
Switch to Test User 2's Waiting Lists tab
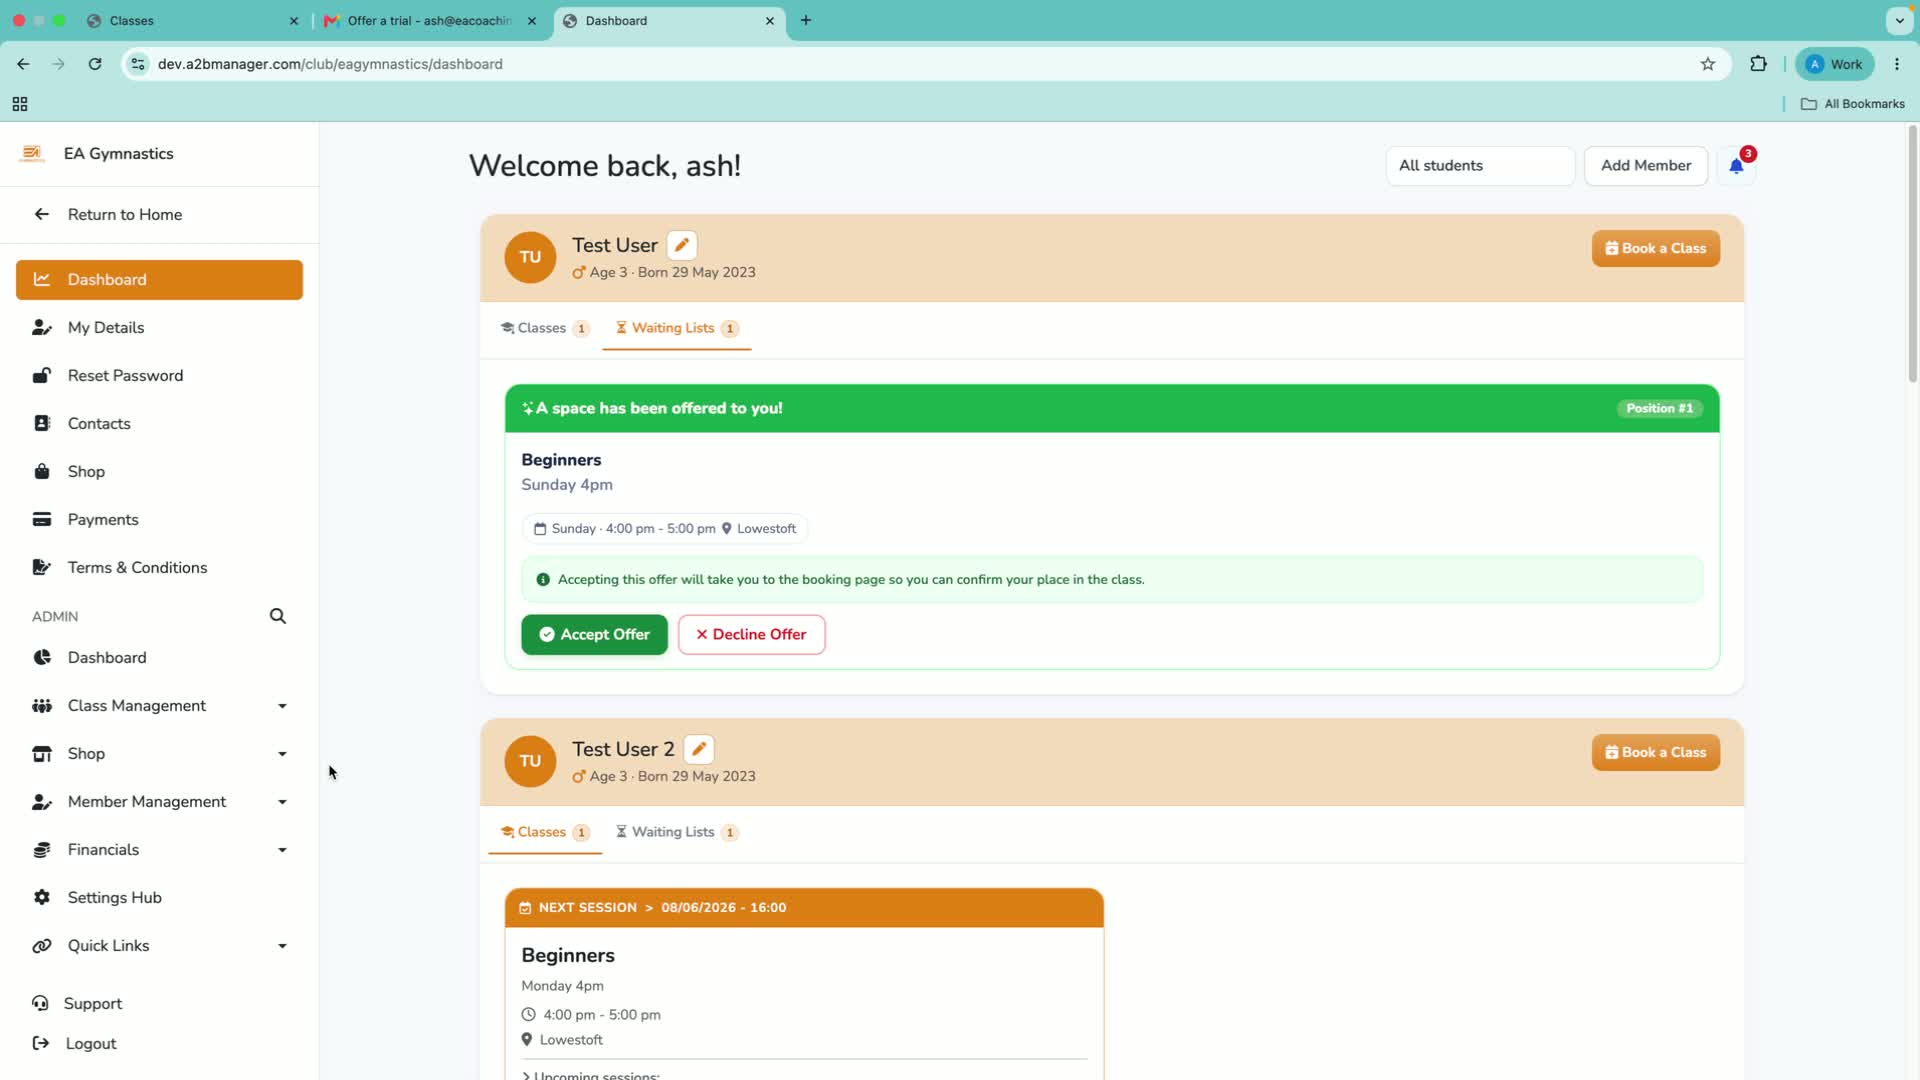[x=677, y=832]
